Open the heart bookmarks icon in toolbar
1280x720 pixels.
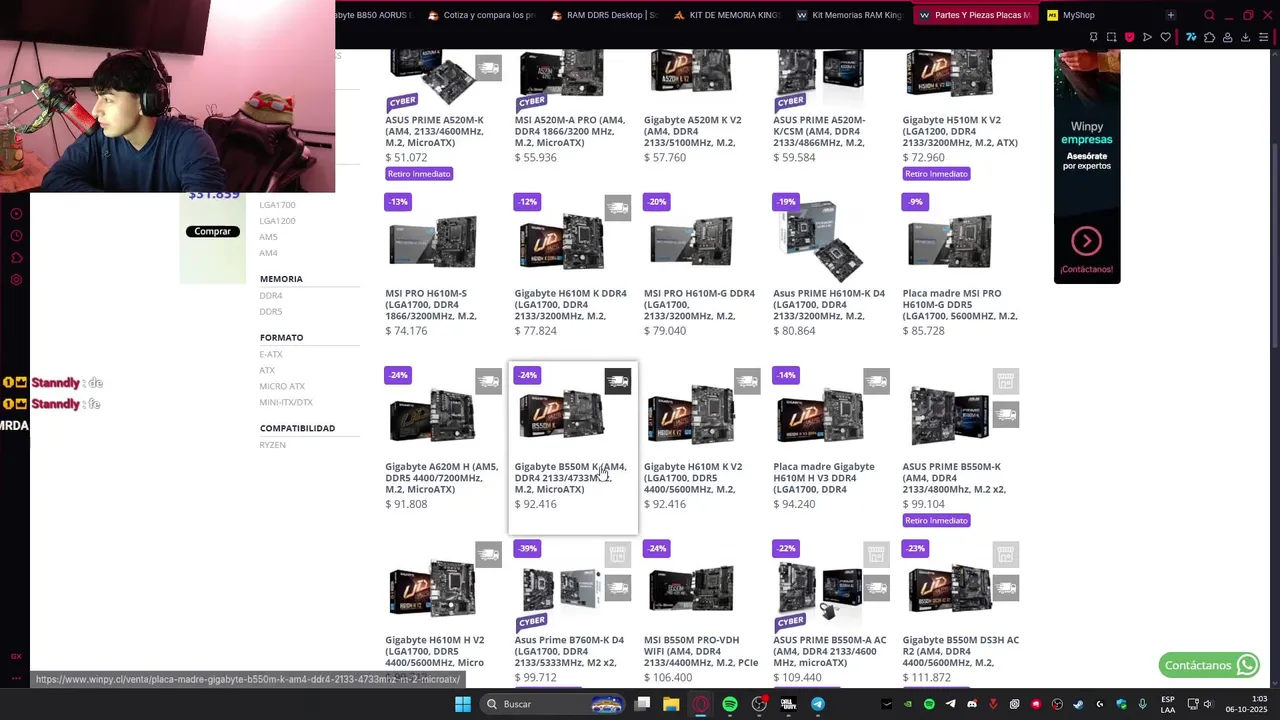pos(1165,37)
